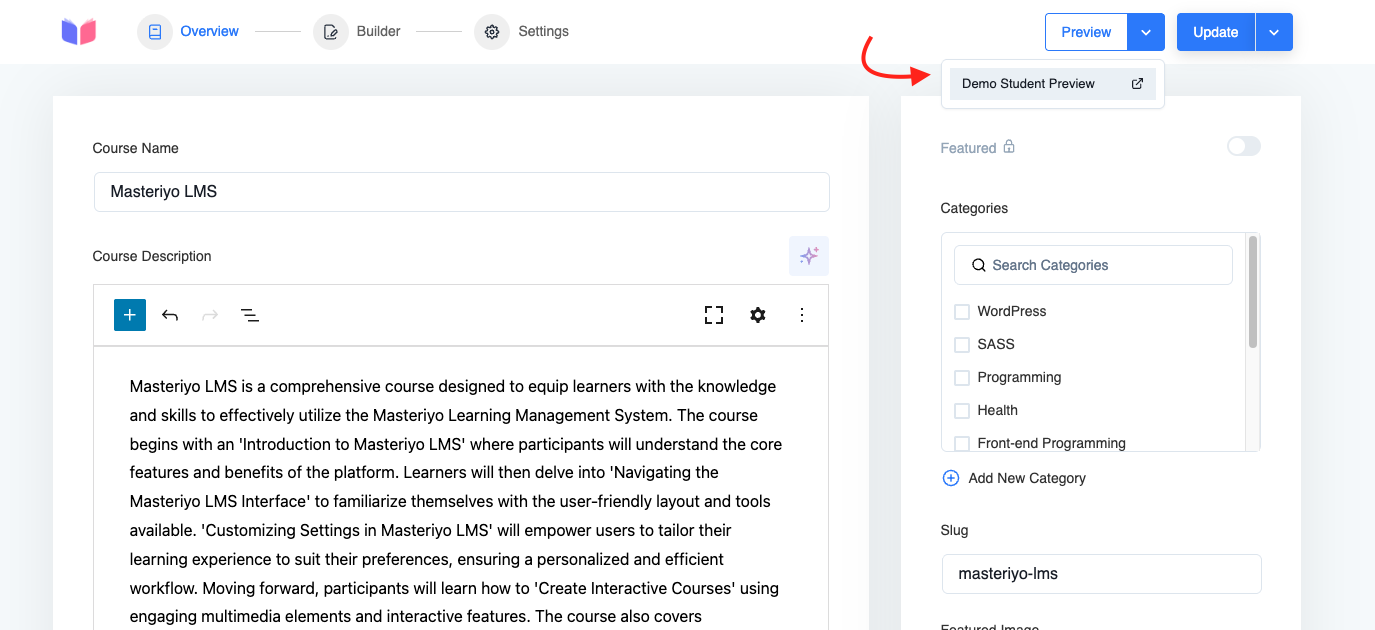1375x630 pixels.
Task: Click the Course Name input field
Action: point(462,191)
